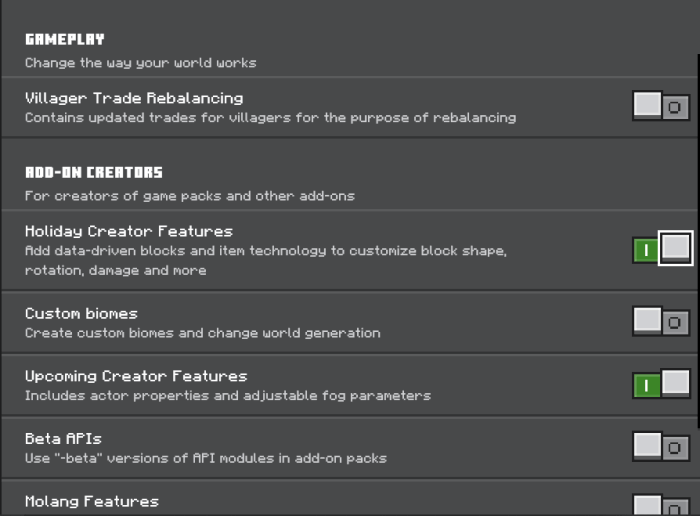Viewport: 700px width, 516px height.
Task: Click the 'Use -beta versions of API modules' description
Action: pos(206,458)
